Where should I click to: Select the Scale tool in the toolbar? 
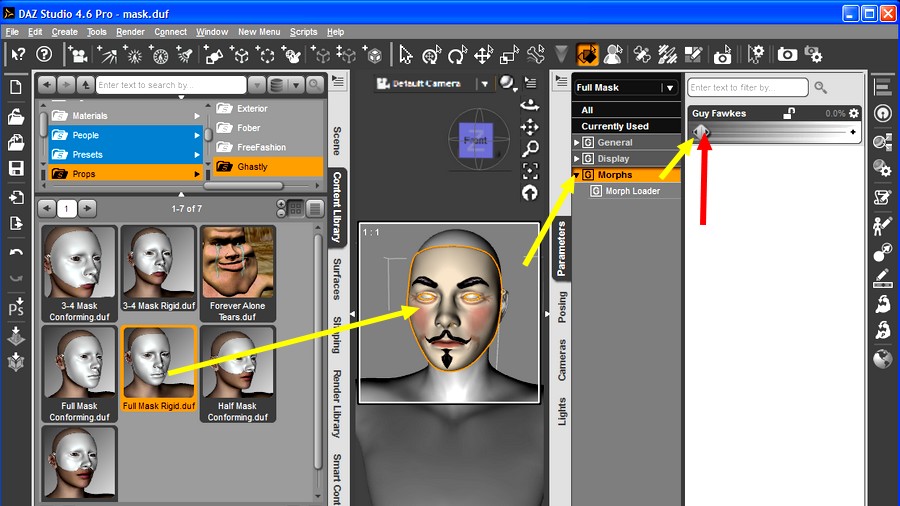coord(509,55)
